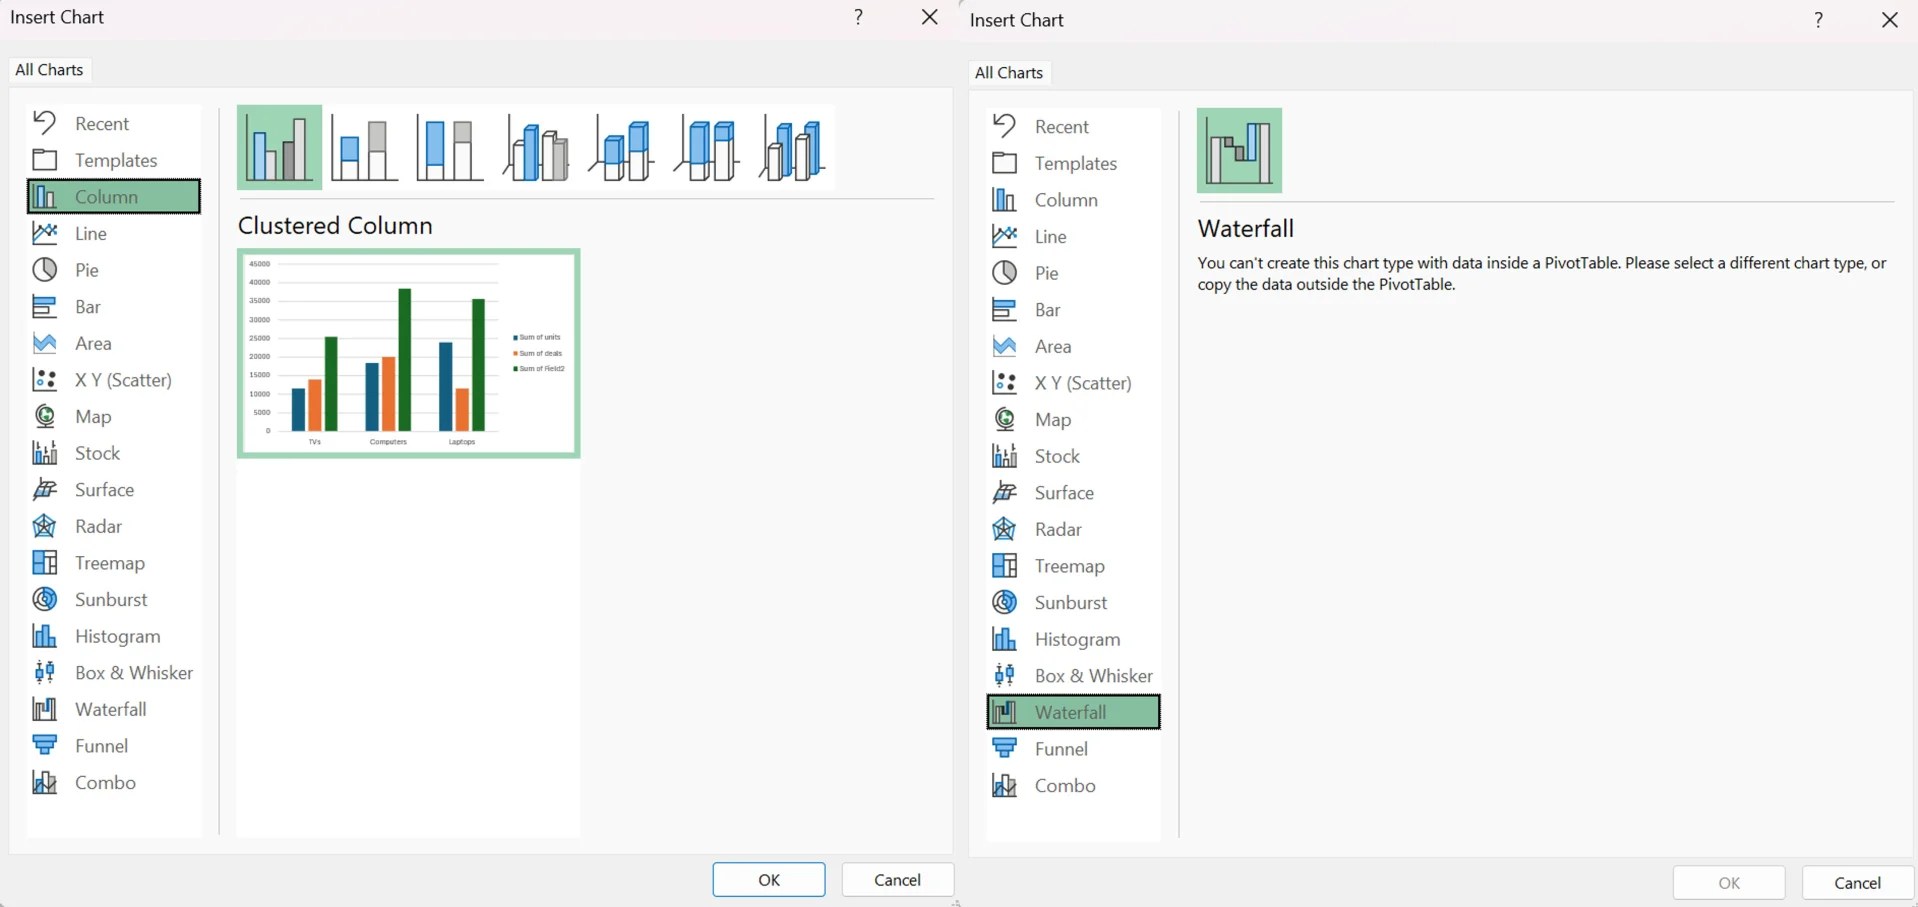The width and height of the screenshot is (1918, 907).
Task: Choose the Stock chart category
Action: [x=95, y=452]
